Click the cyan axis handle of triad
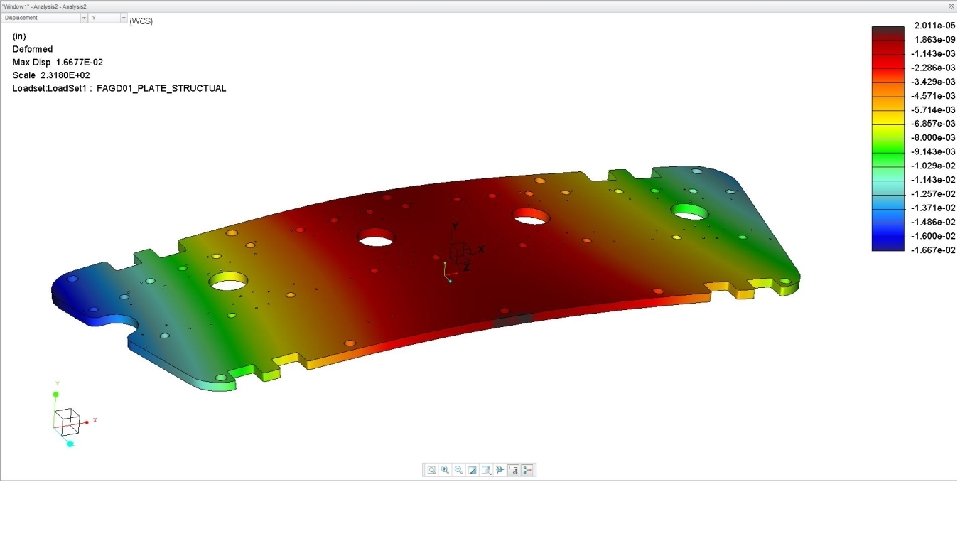The height and width of the screenshot is (540, 960). (x=70, y=443)
